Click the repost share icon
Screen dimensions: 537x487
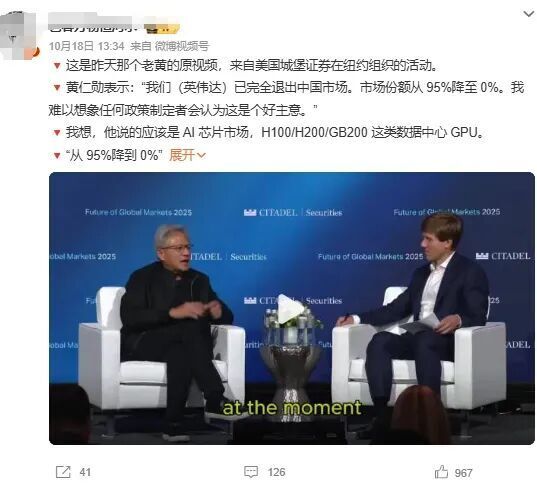[63, 472]
